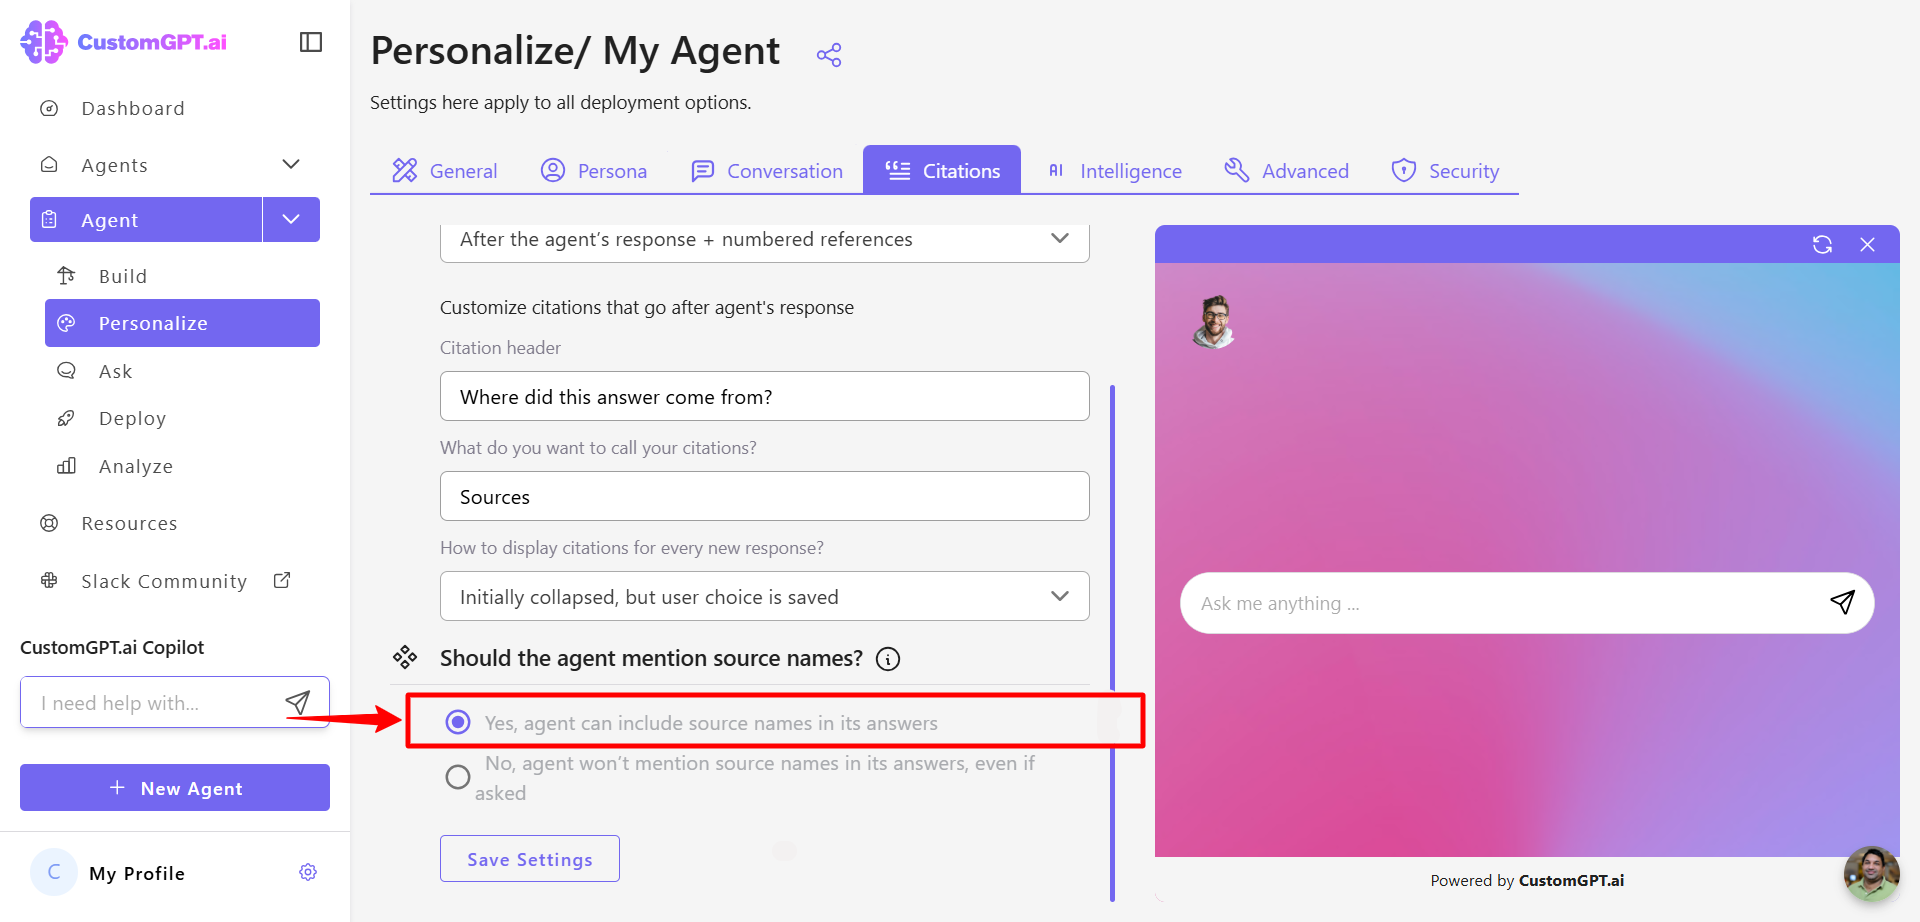The image size is (1920, 922).
Task: Click the info icon next to source names question
Action: click(x=888, y=659)
